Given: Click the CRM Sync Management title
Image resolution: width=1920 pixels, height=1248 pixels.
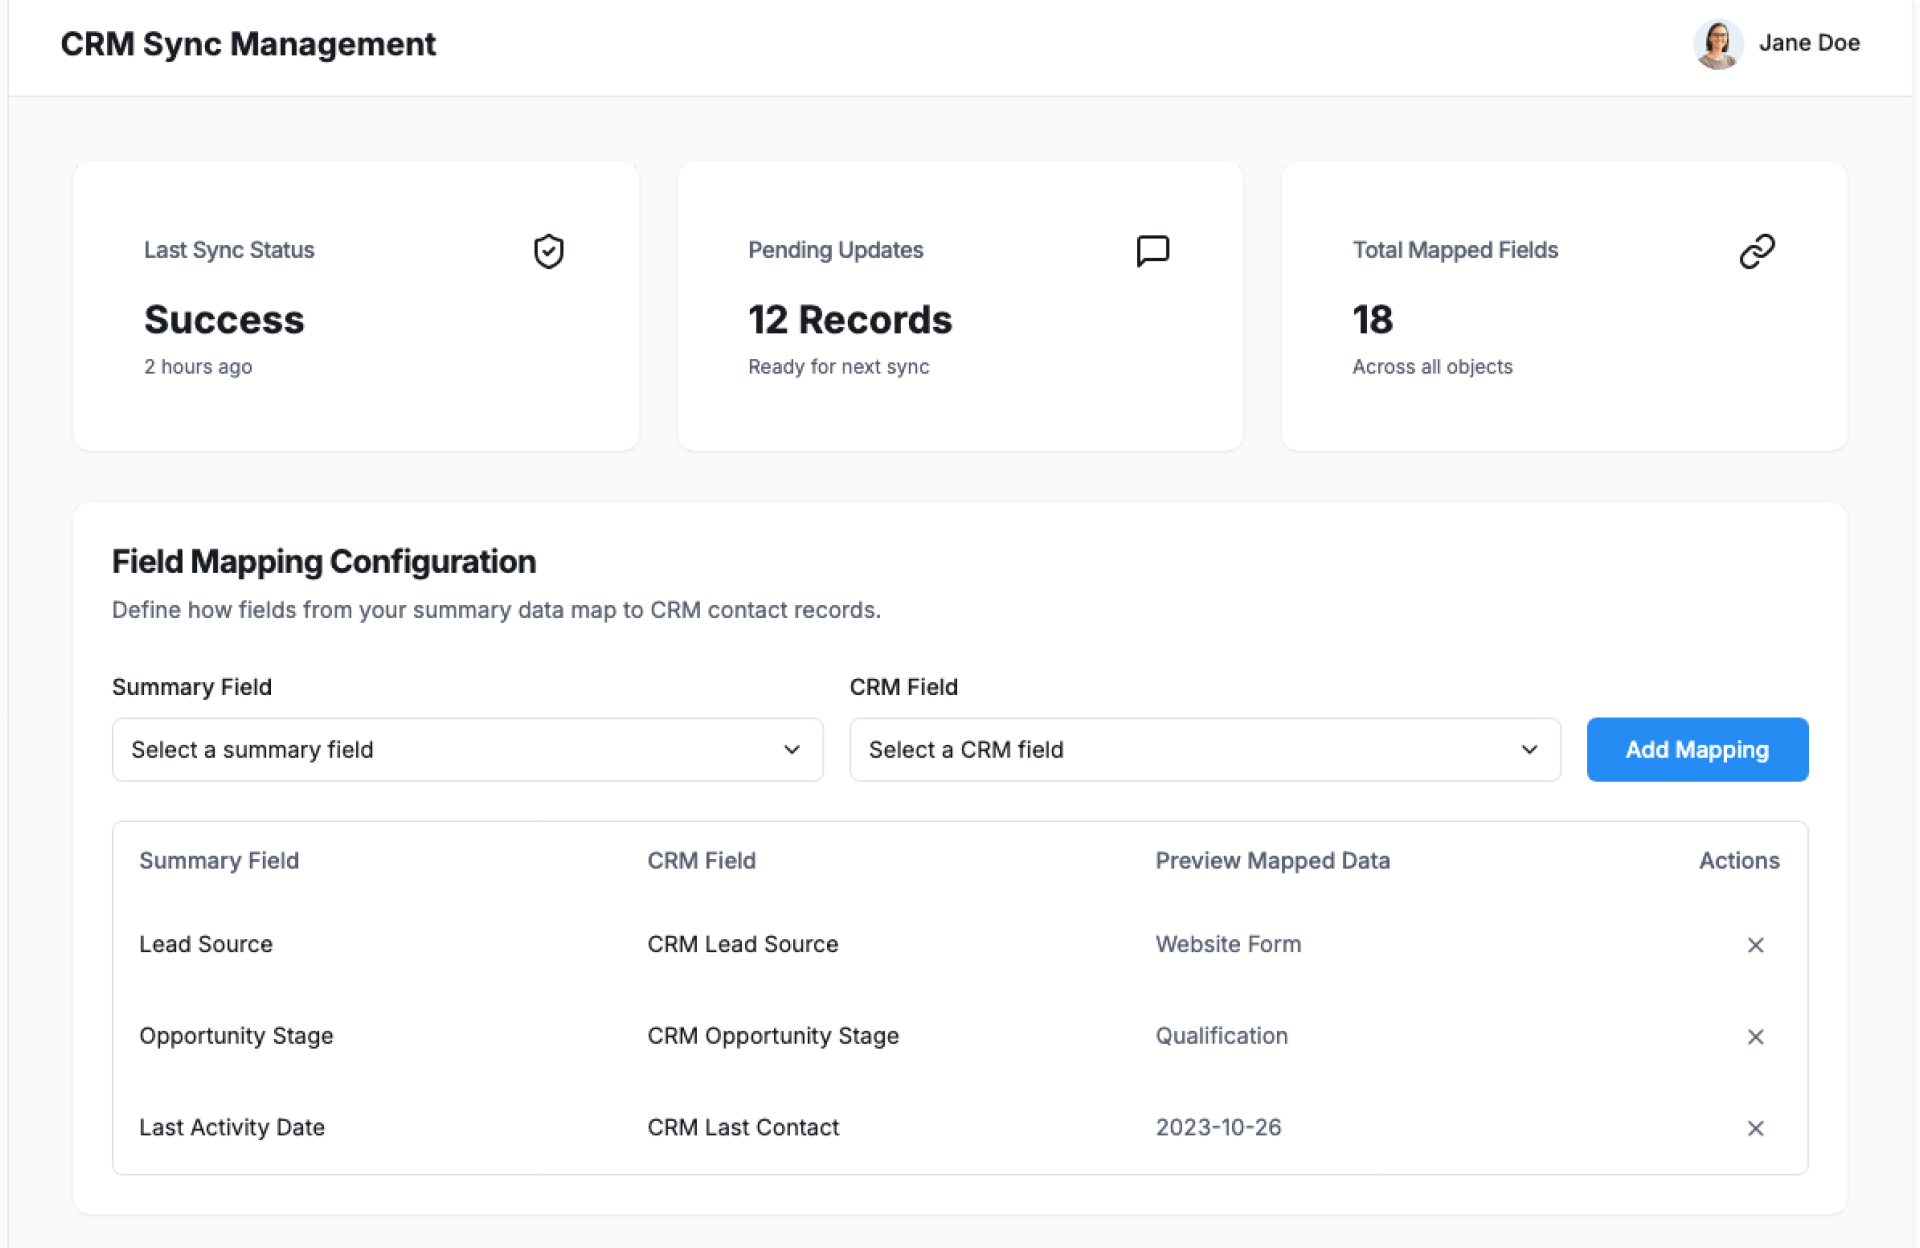Looking at the screenshot, I should tap(248, 44).
